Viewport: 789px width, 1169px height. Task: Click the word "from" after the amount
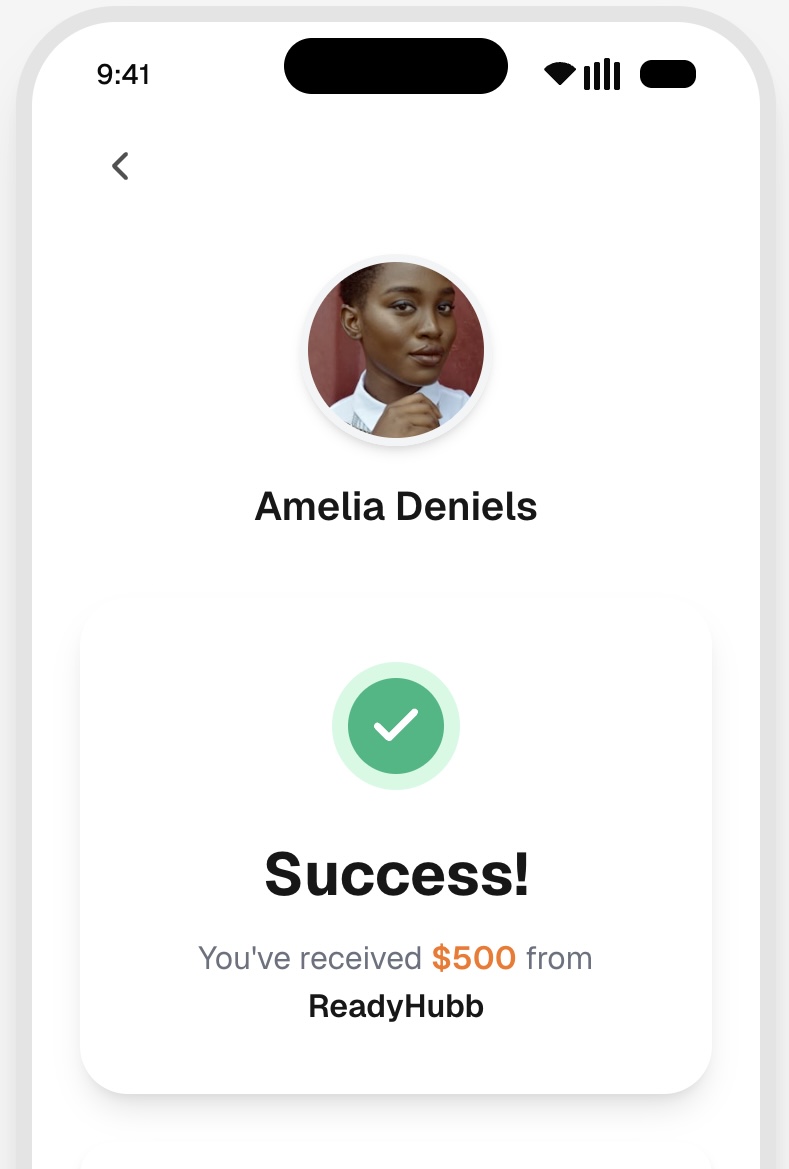(x=559, y=958)
